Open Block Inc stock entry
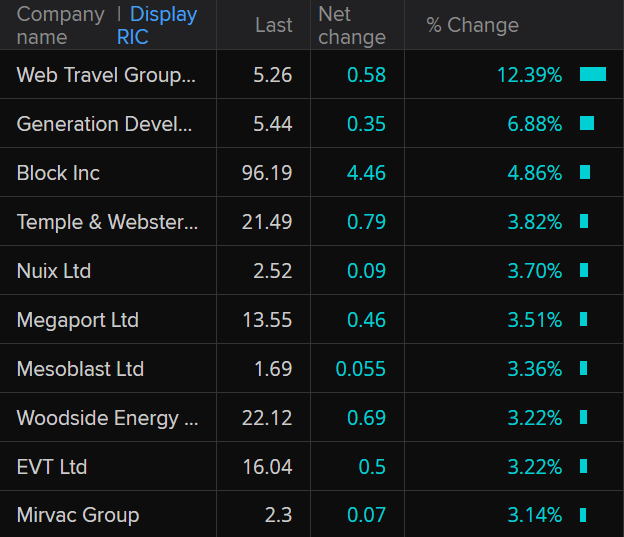Viewport: 624px width, 537px height. 58,173
